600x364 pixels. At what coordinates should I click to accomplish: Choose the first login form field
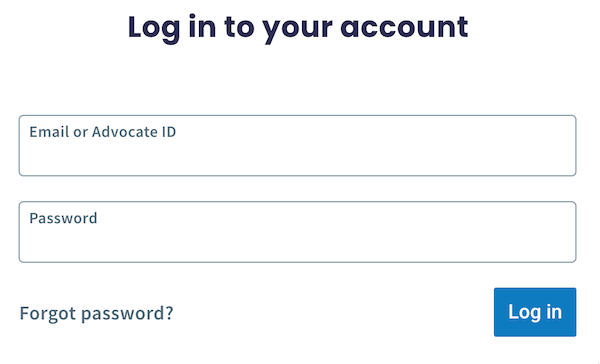(297, 145)
